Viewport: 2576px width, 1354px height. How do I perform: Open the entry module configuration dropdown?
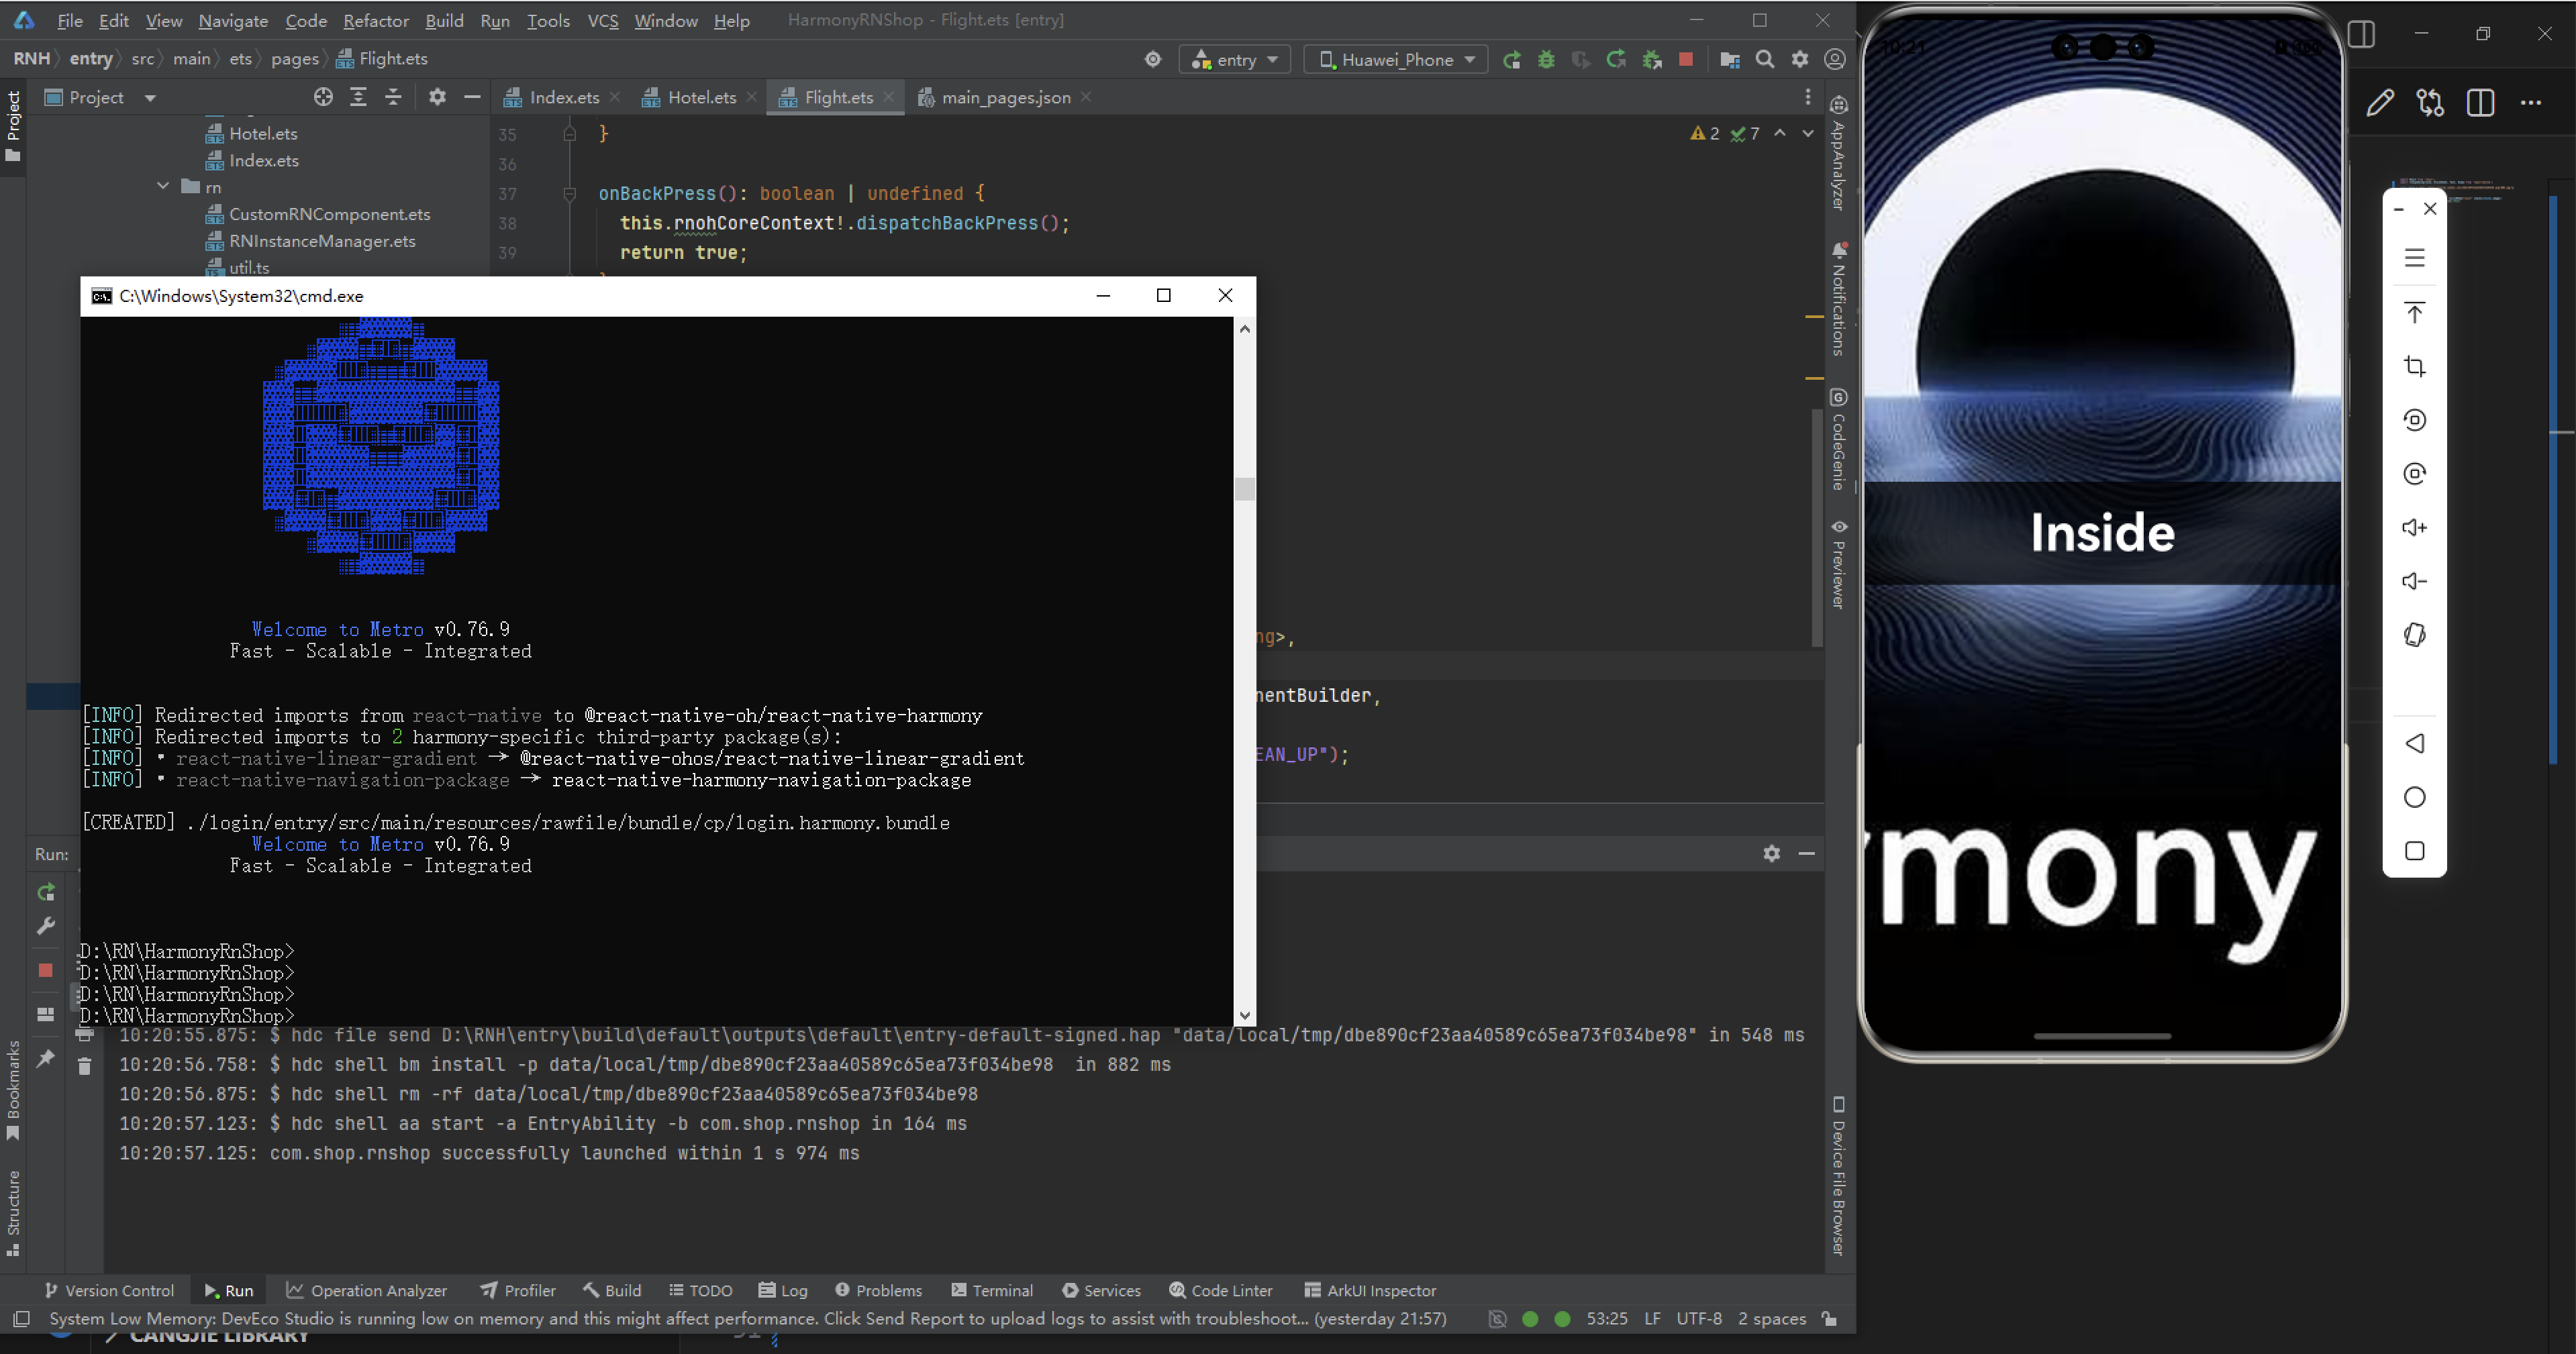click(1235, 60)
